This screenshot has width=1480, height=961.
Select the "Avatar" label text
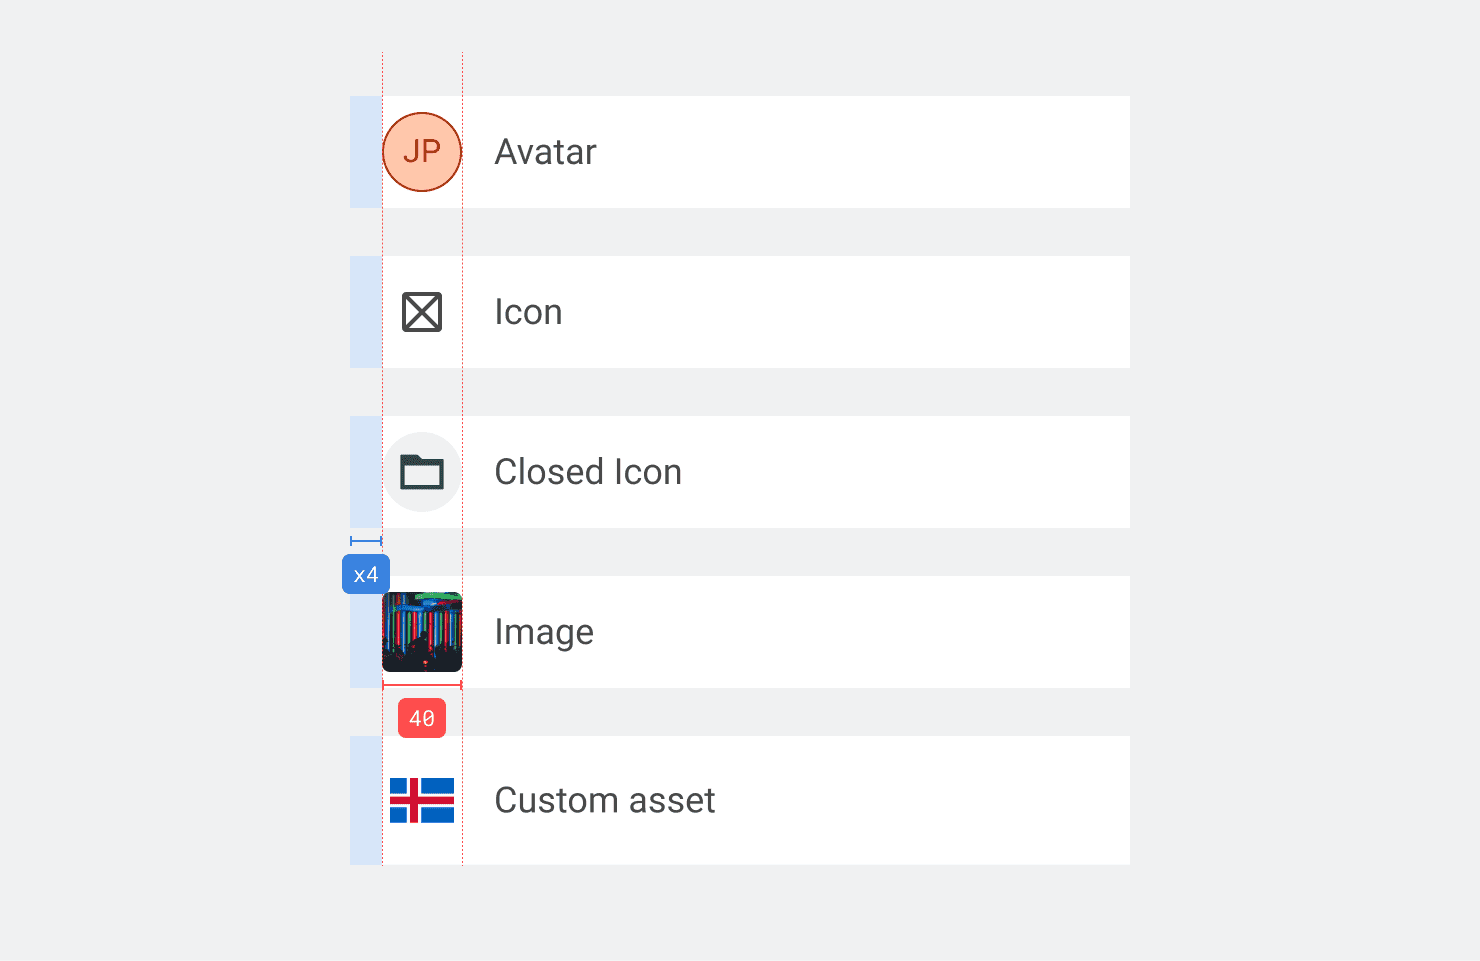(545, 152)
